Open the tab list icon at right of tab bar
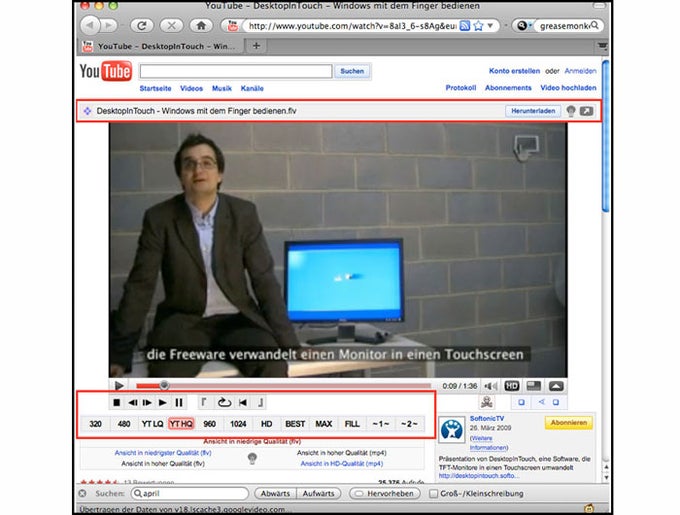The image size is (680, 515). pyautogui.click(x=602, y=46)
